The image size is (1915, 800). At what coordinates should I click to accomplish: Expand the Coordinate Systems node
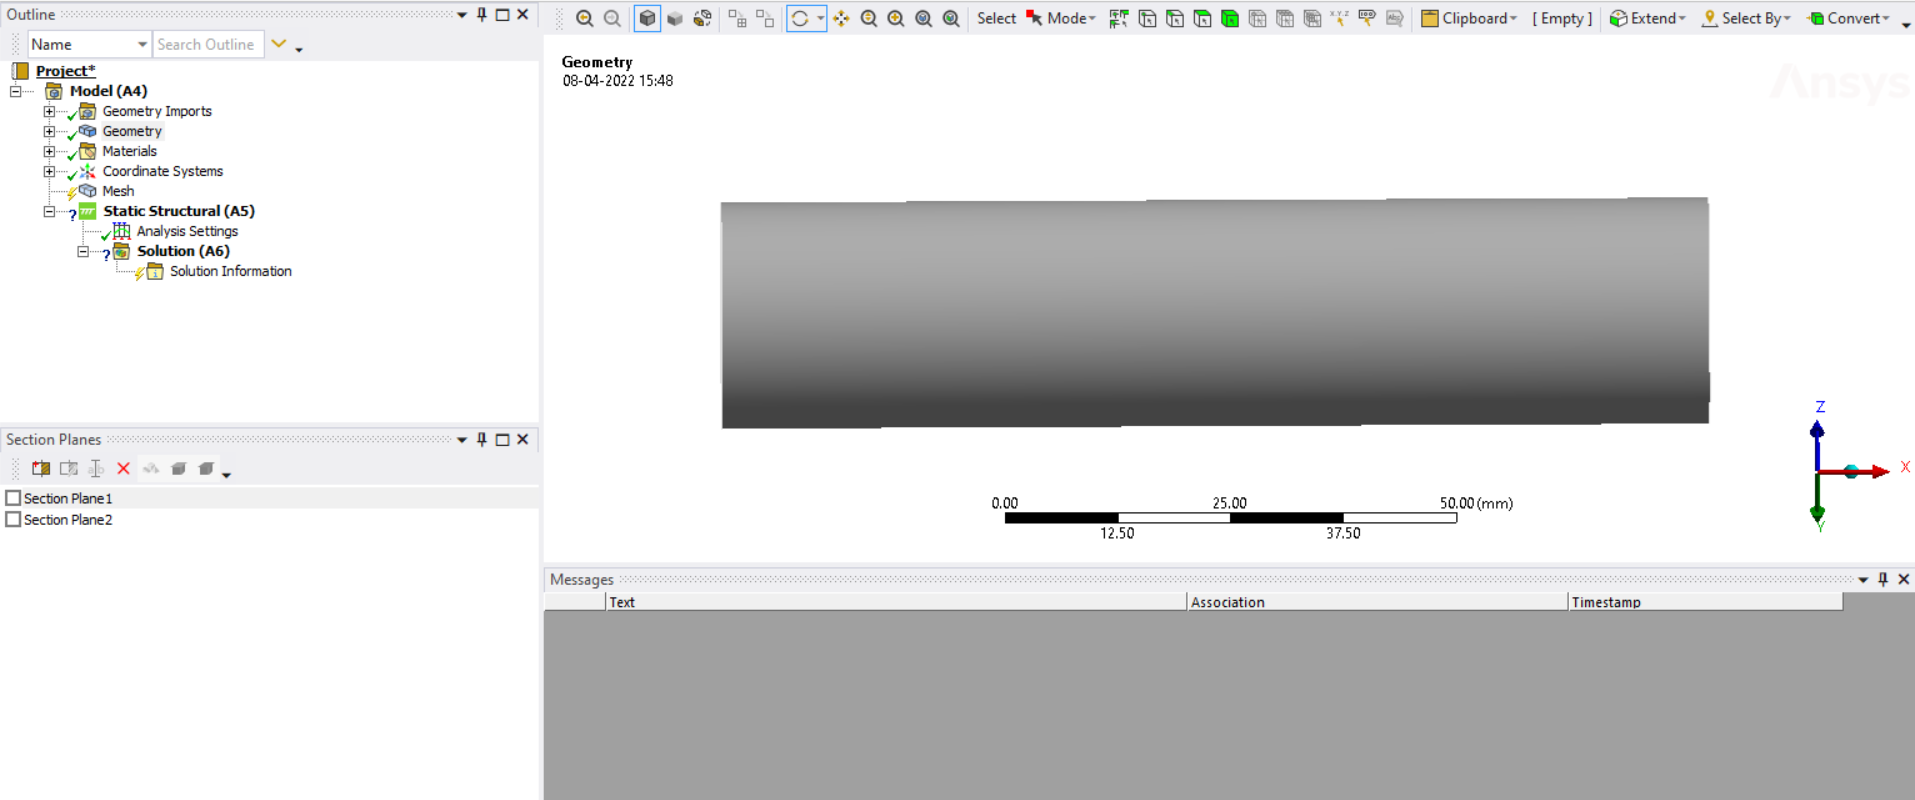(x=49, y=171)
